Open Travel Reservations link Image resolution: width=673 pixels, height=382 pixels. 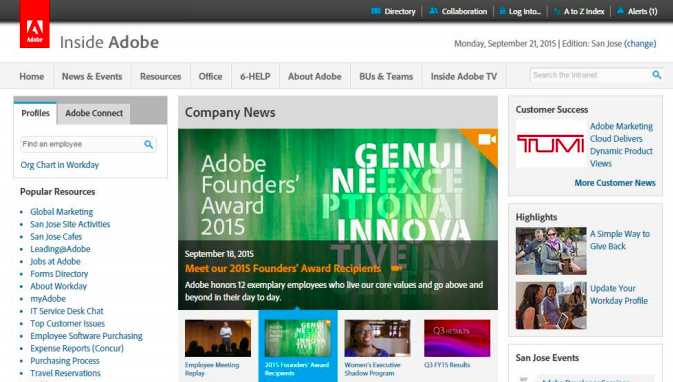pos(65,373)
